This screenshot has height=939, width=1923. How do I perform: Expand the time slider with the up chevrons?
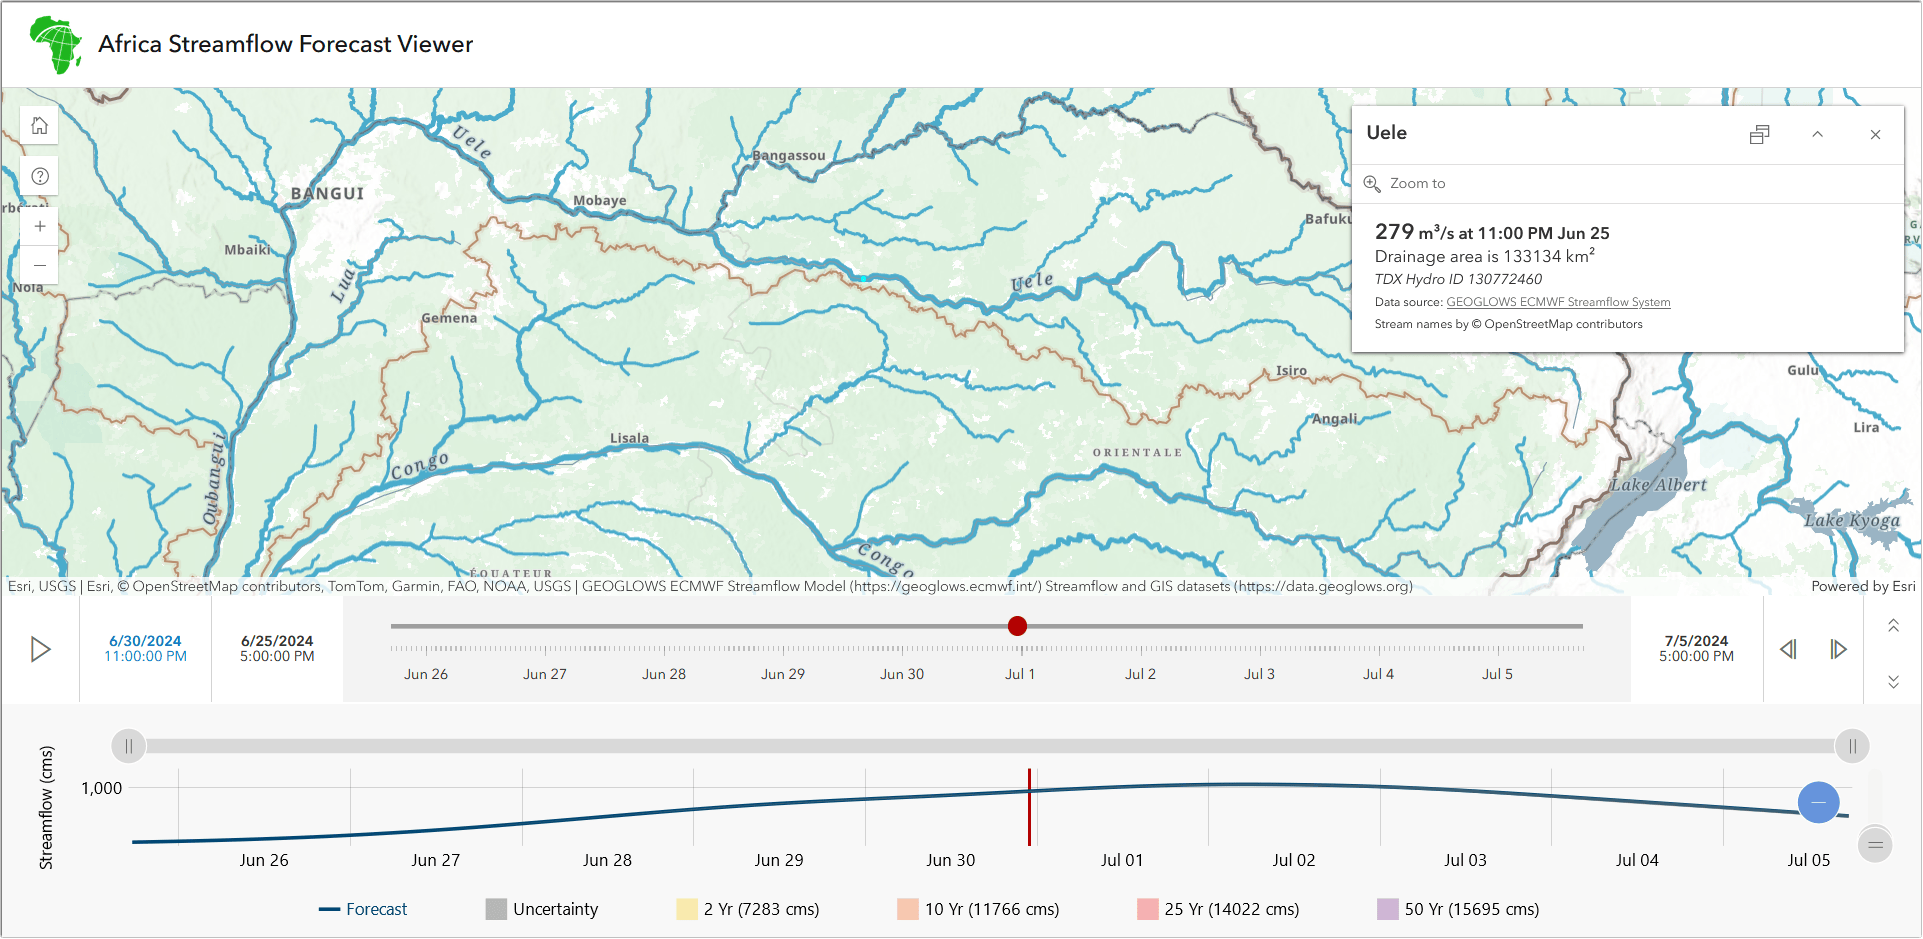click(x=1893, y=624)
